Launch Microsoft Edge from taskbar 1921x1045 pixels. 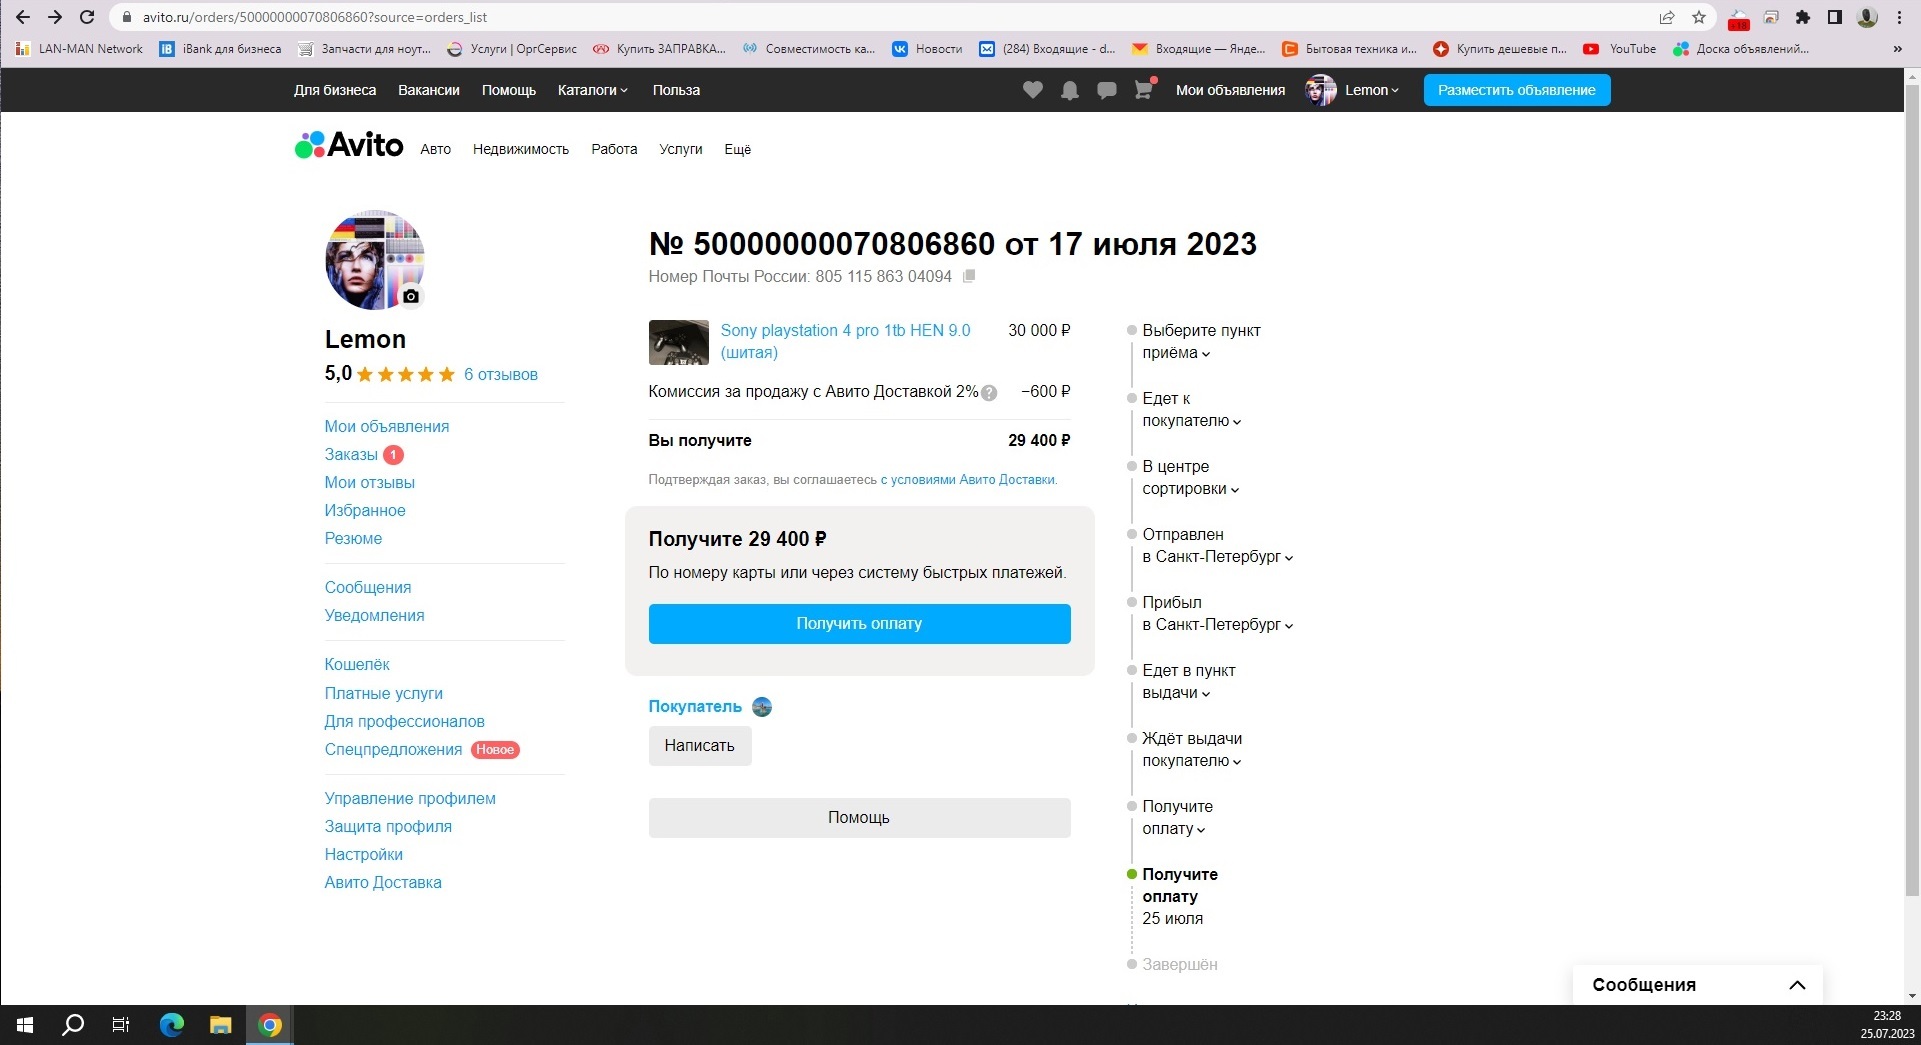(172, 1025)
